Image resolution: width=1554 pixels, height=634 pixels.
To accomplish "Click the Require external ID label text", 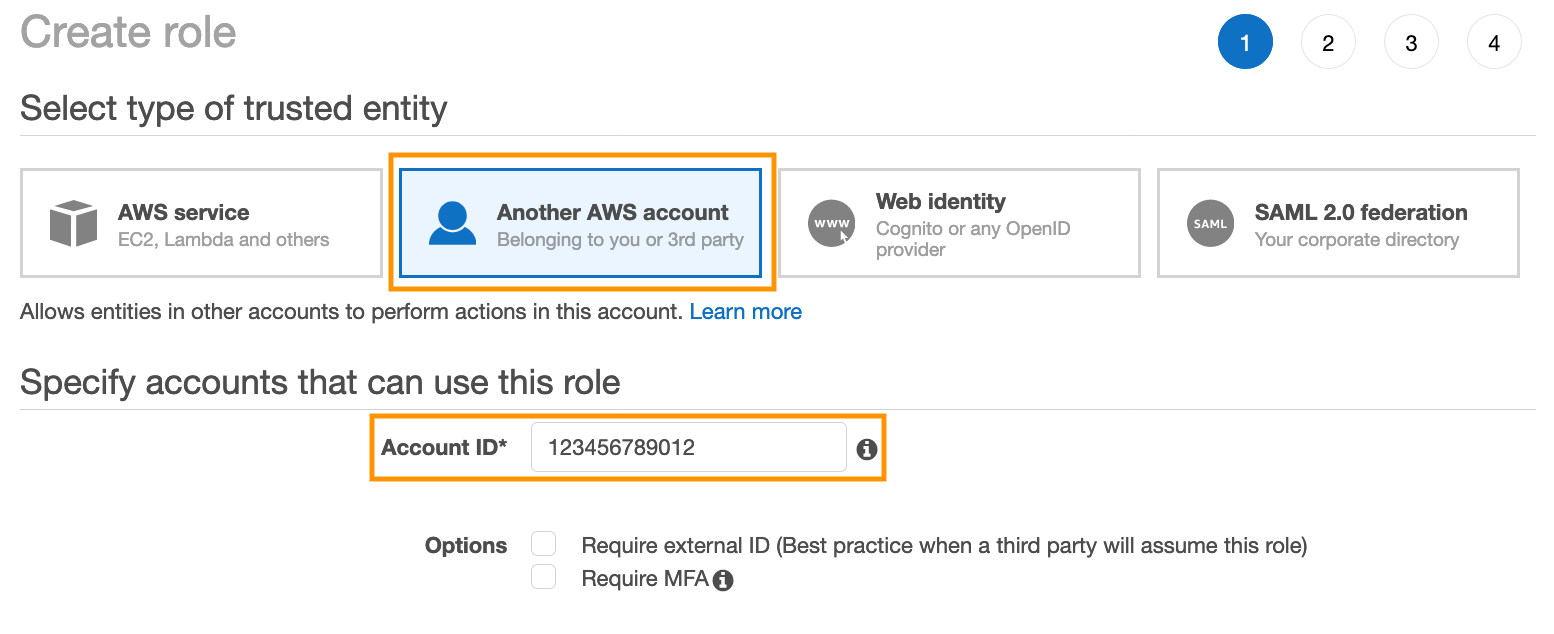I will 944,546.
